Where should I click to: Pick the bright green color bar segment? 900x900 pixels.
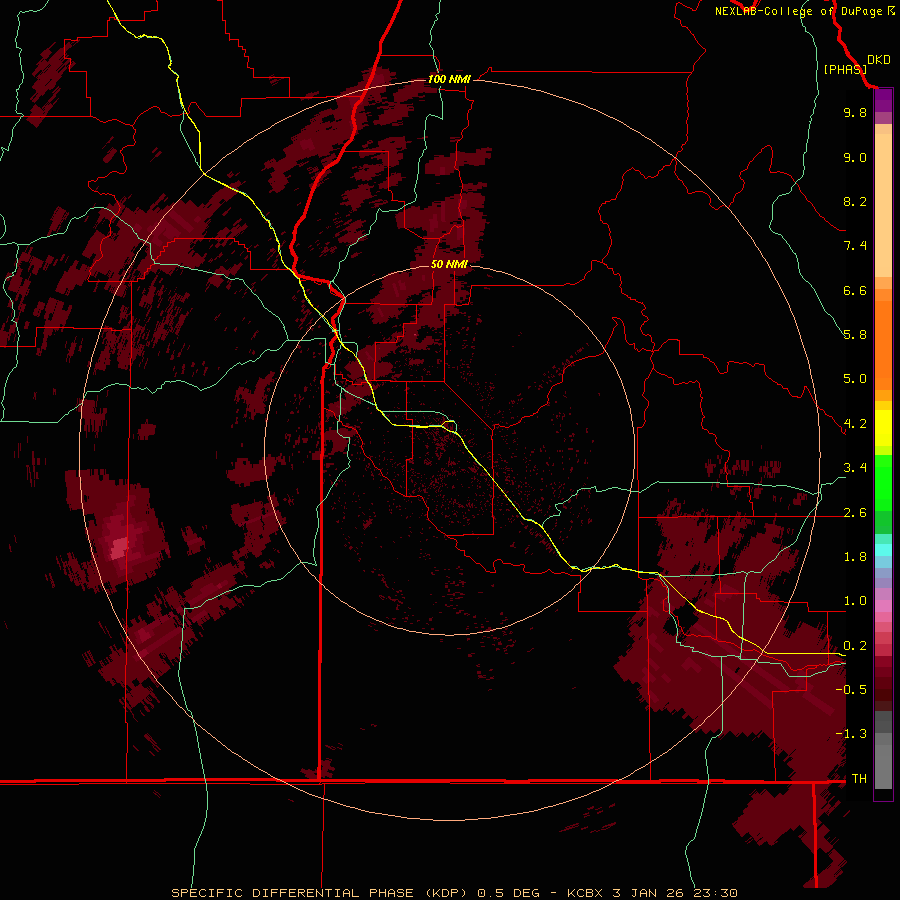[883, 483]
